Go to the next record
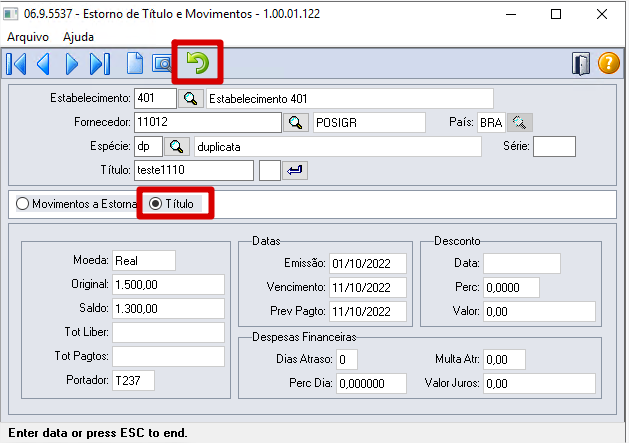Image resolution: width=629 pixels, height=443 pixels. point(71,63)
